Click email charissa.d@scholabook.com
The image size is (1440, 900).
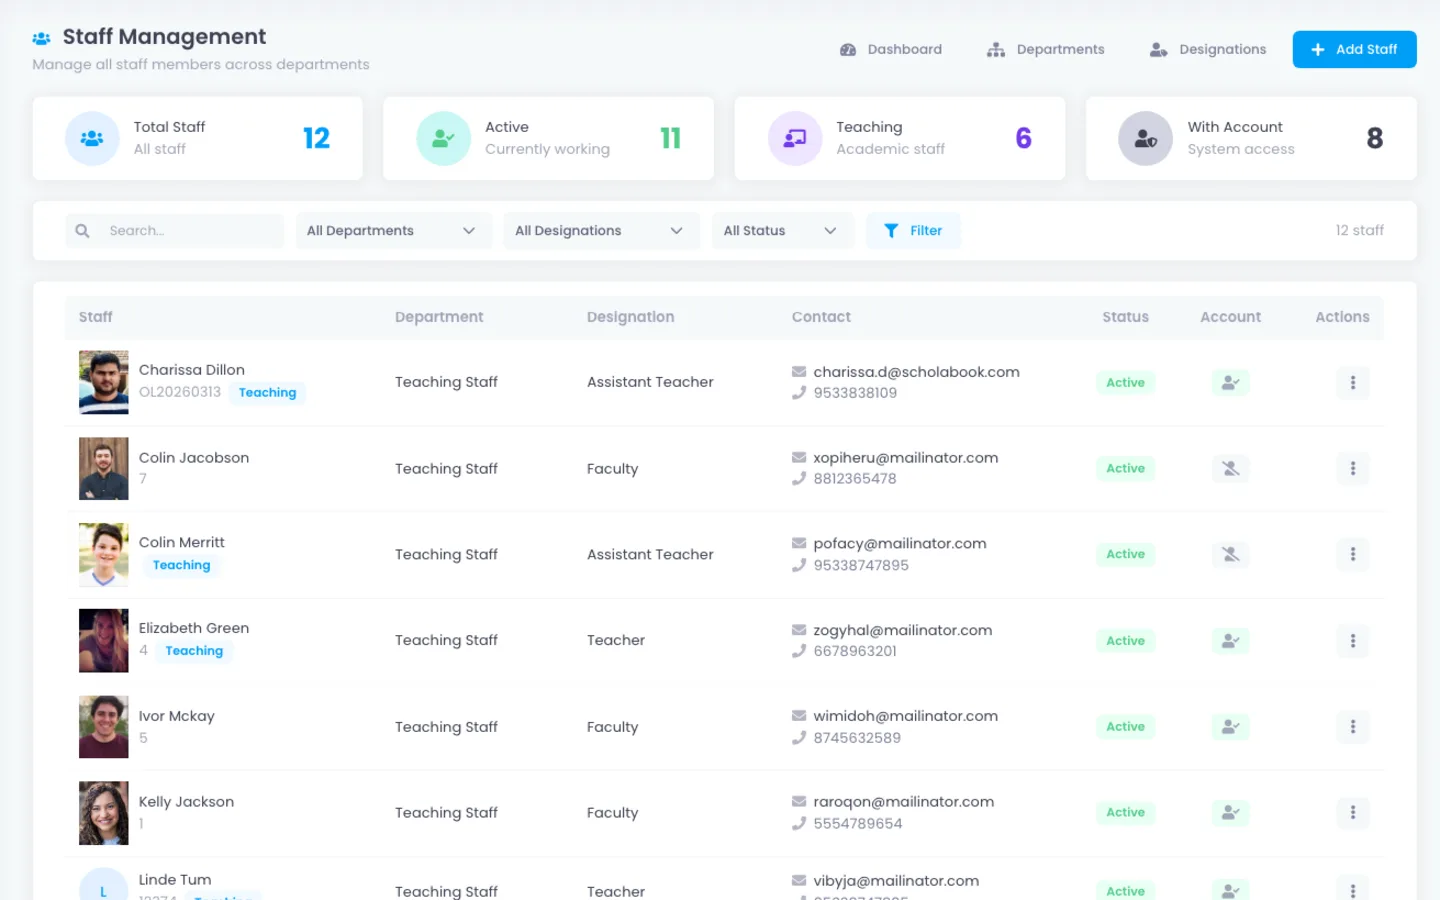916,372
